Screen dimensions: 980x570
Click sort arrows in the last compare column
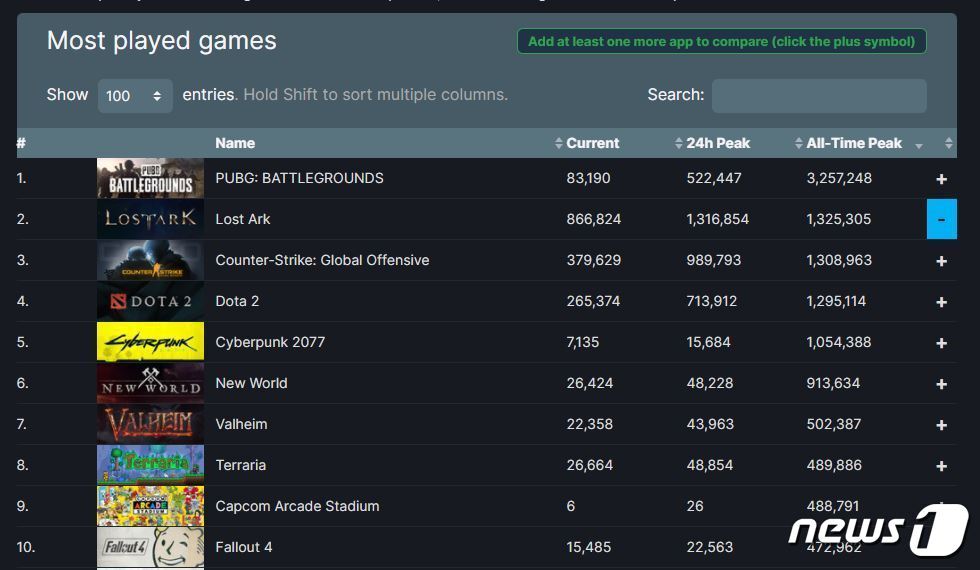(948, 143)
